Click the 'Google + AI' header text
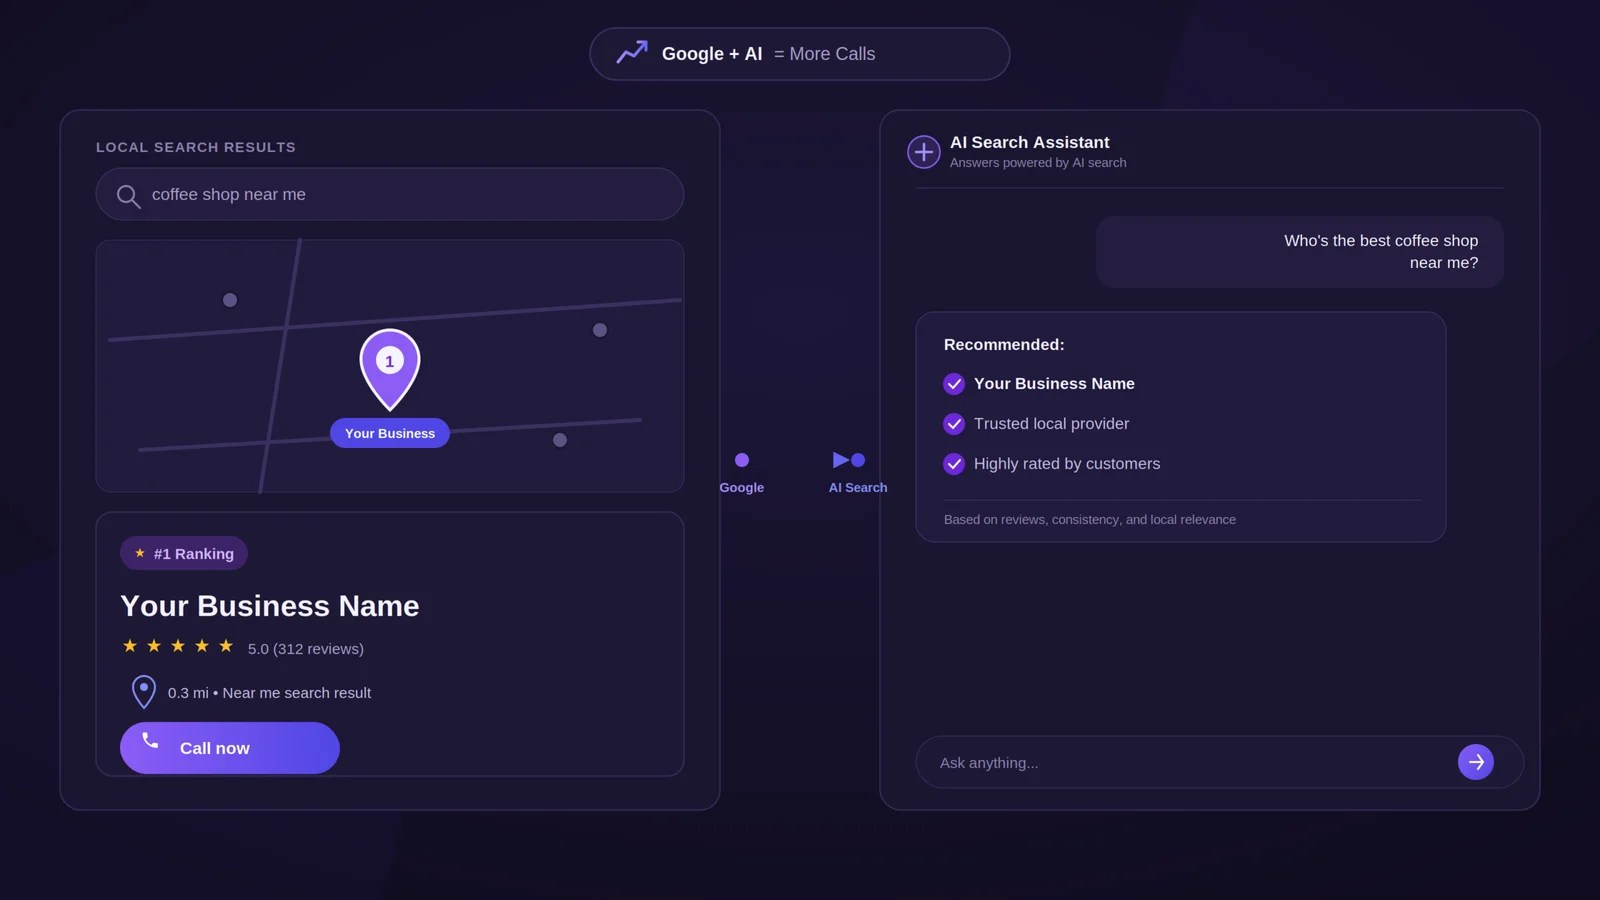The width and height of the screenshot is (1600, 900). coord(712,54)
